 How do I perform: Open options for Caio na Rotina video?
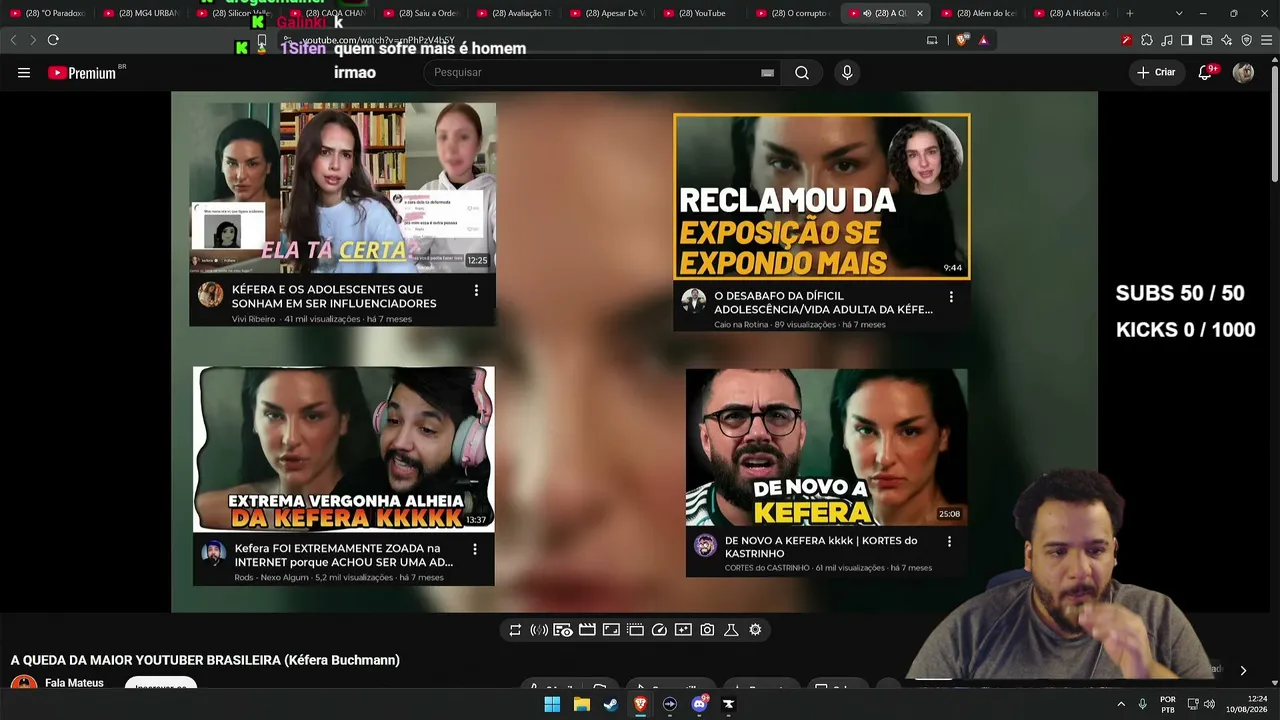pos(951,297)
